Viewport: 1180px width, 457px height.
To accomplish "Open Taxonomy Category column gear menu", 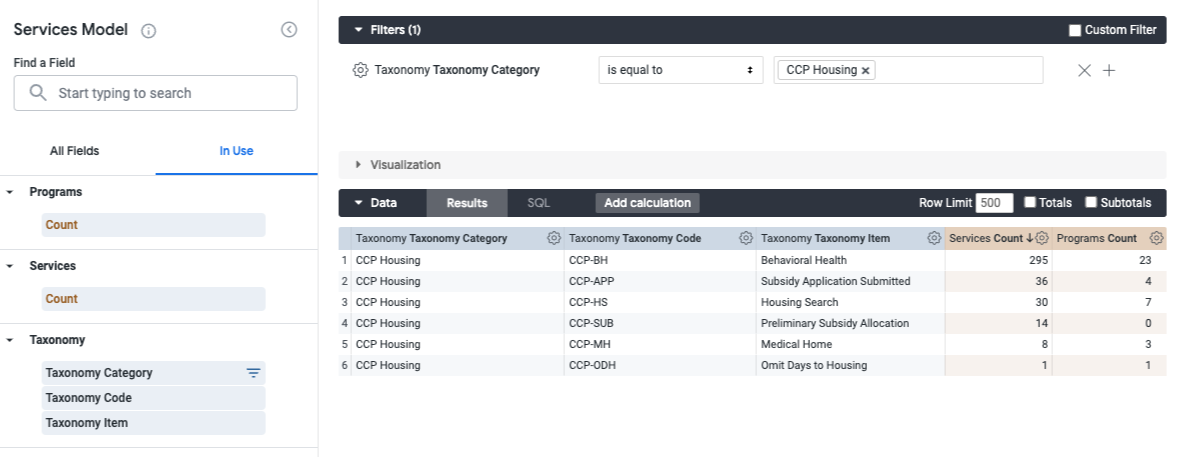I will [x=554, y=238].
